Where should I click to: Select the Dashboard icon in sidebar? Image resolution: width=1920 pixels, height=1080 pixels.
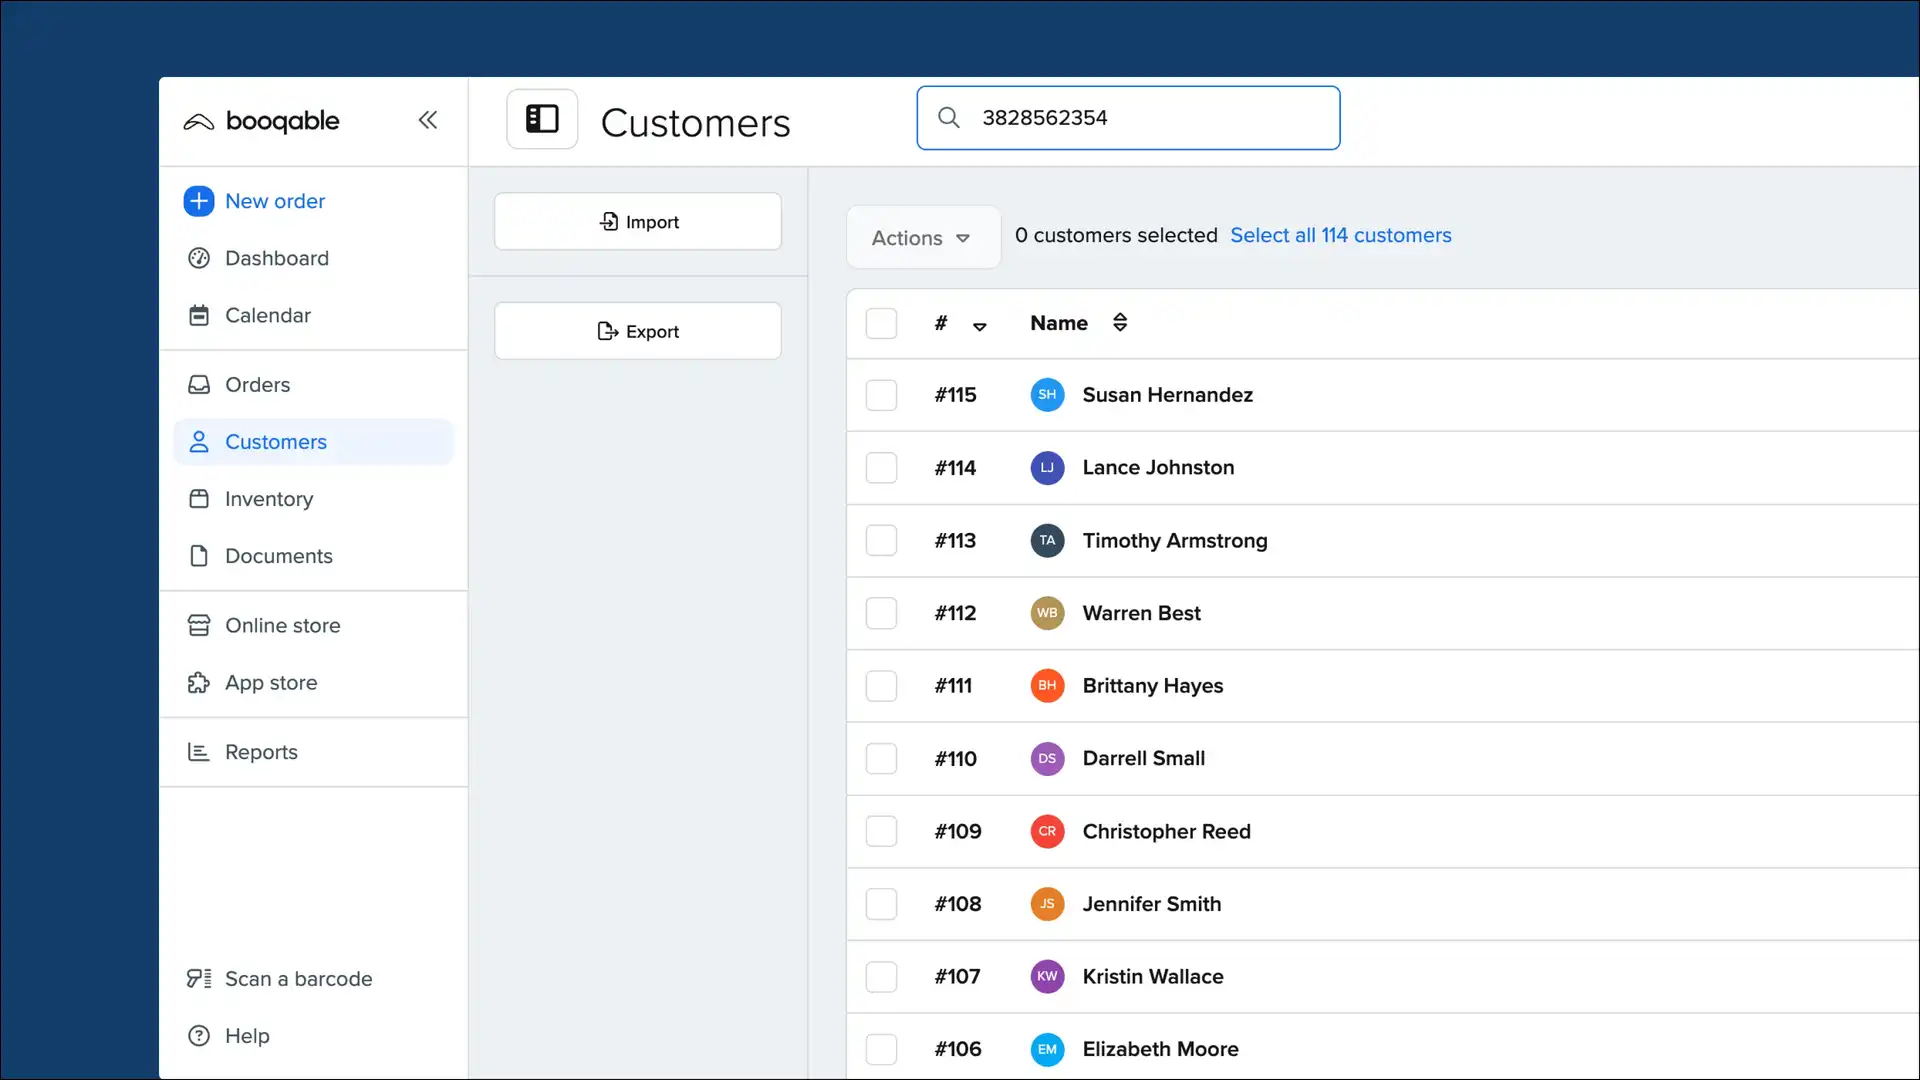[198, 258]
